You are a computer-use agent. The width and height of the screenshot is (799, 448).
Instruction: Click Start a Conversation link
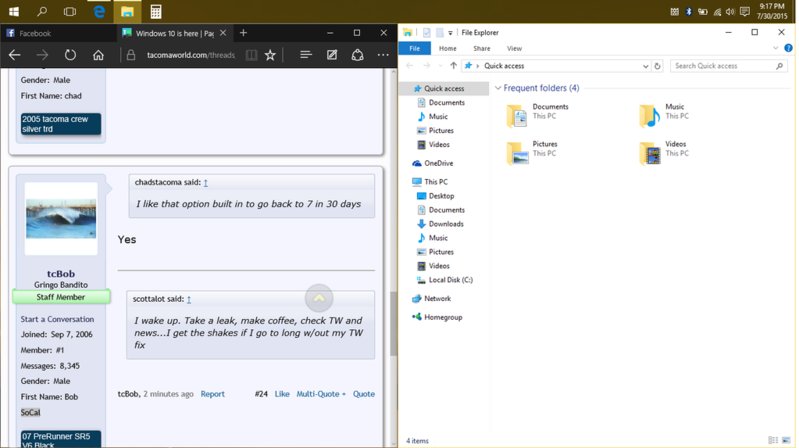click(57, 319)
